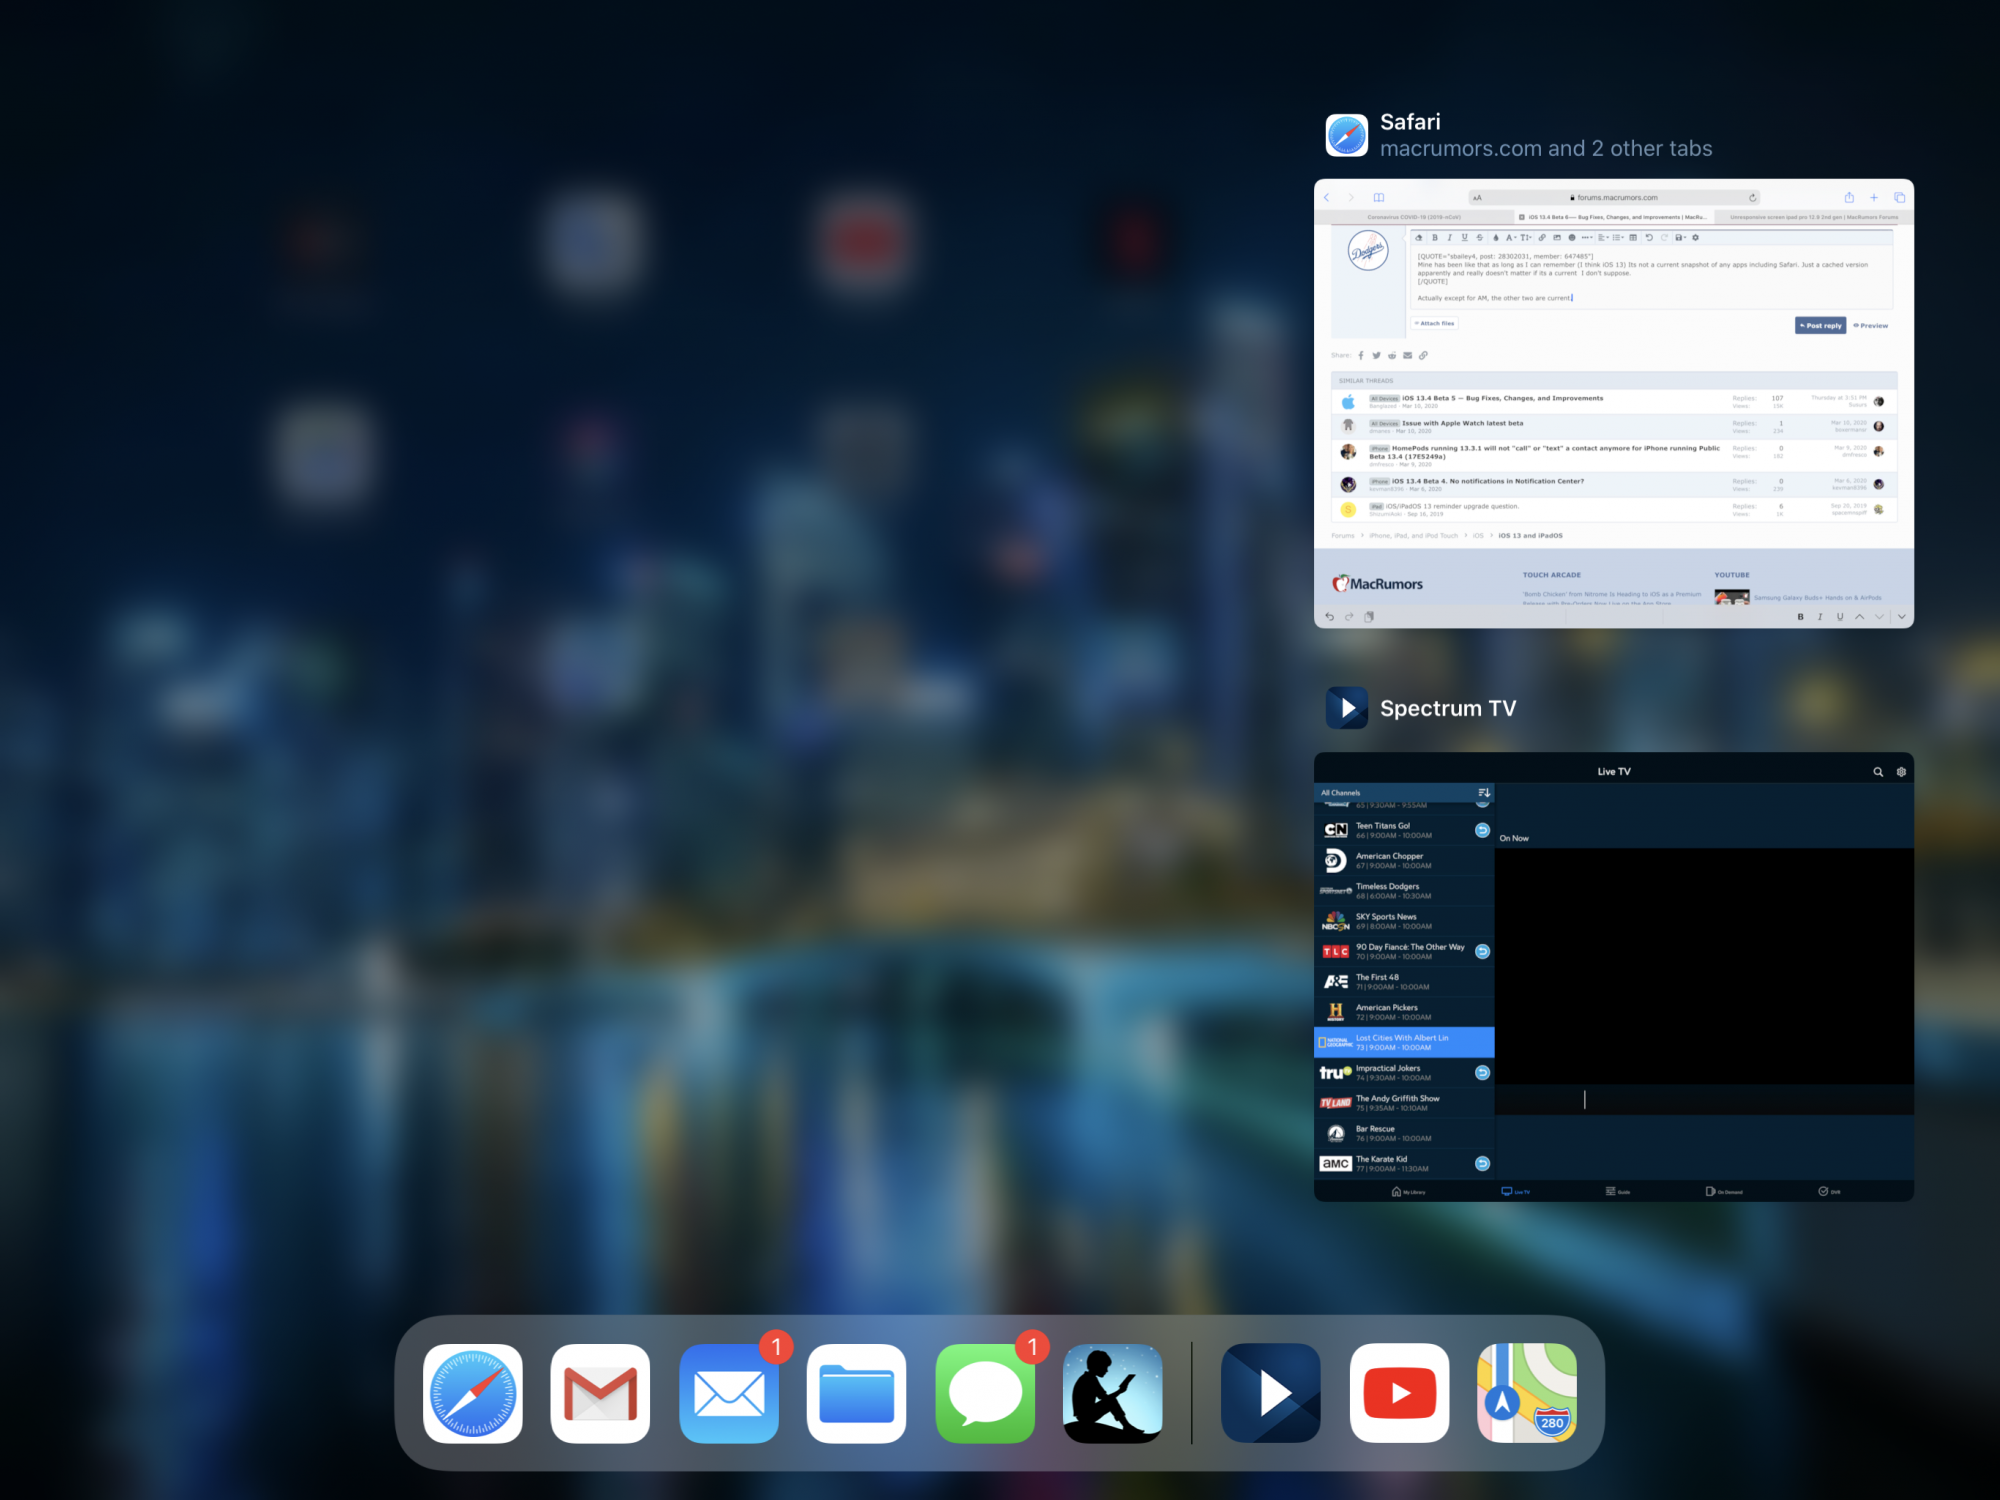Viewport: 2000px width, 1500px height.
Task: Launch YouTube from the dock
Action: [x=1399, y=1393]
